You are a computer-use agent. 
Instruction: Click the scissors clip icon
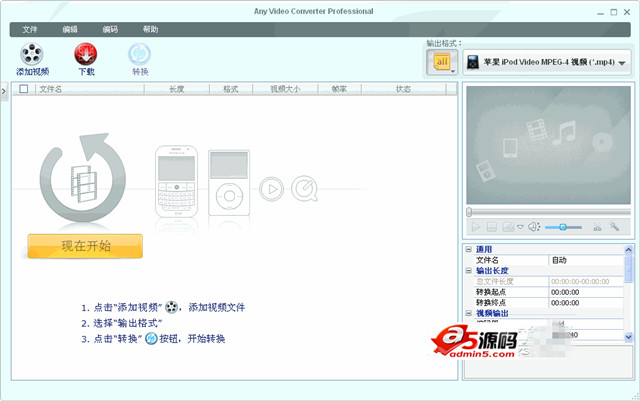click(x=597, y=227)
